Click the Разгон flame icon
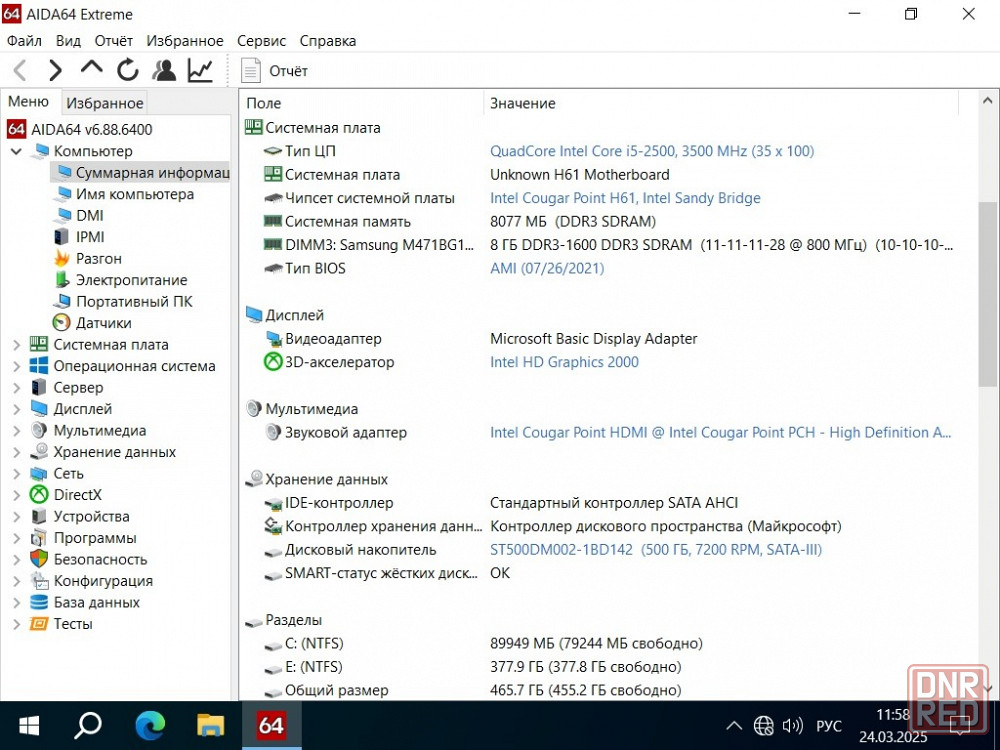1000x750 pixels. pos(62,258)
